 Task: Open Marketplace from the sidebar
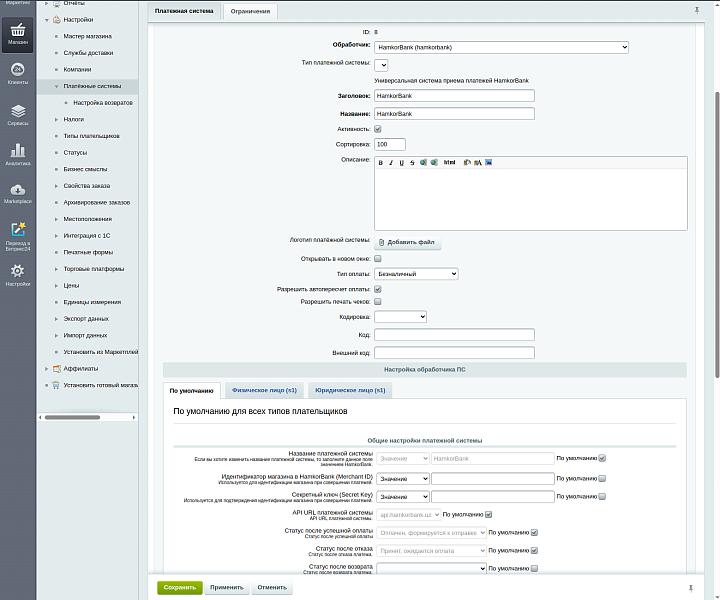(x=18, y=192)
